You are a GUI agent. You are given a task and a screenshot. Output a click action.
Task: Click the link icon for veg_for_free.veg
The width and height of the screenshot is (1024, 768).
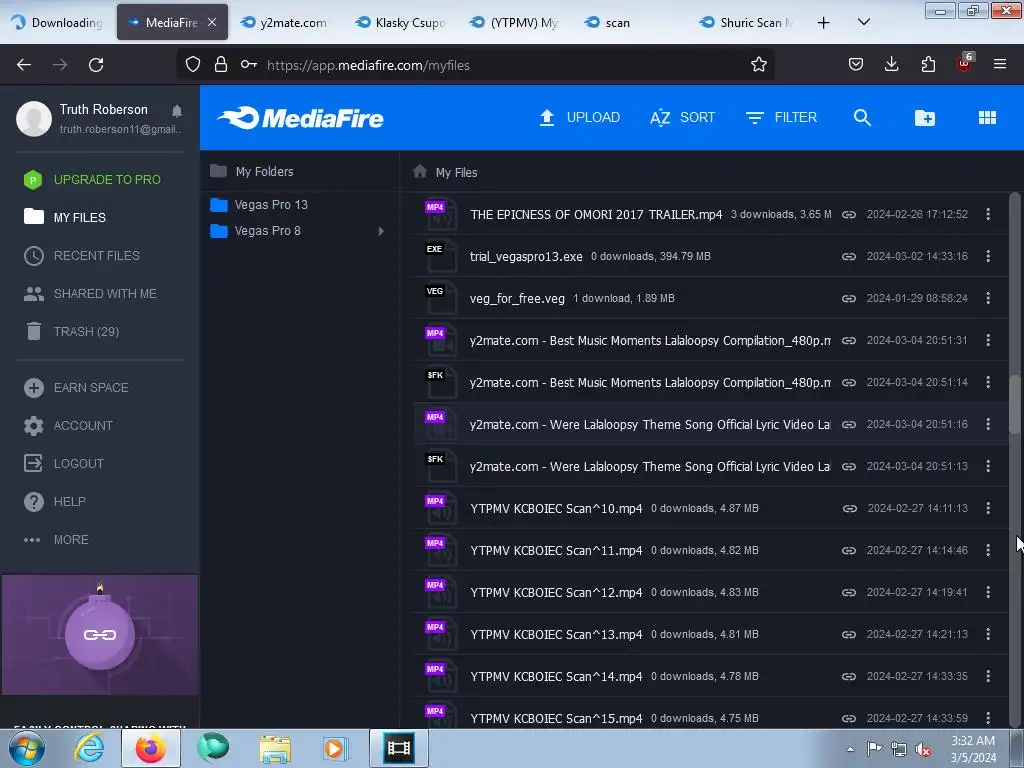pos(848,298)
